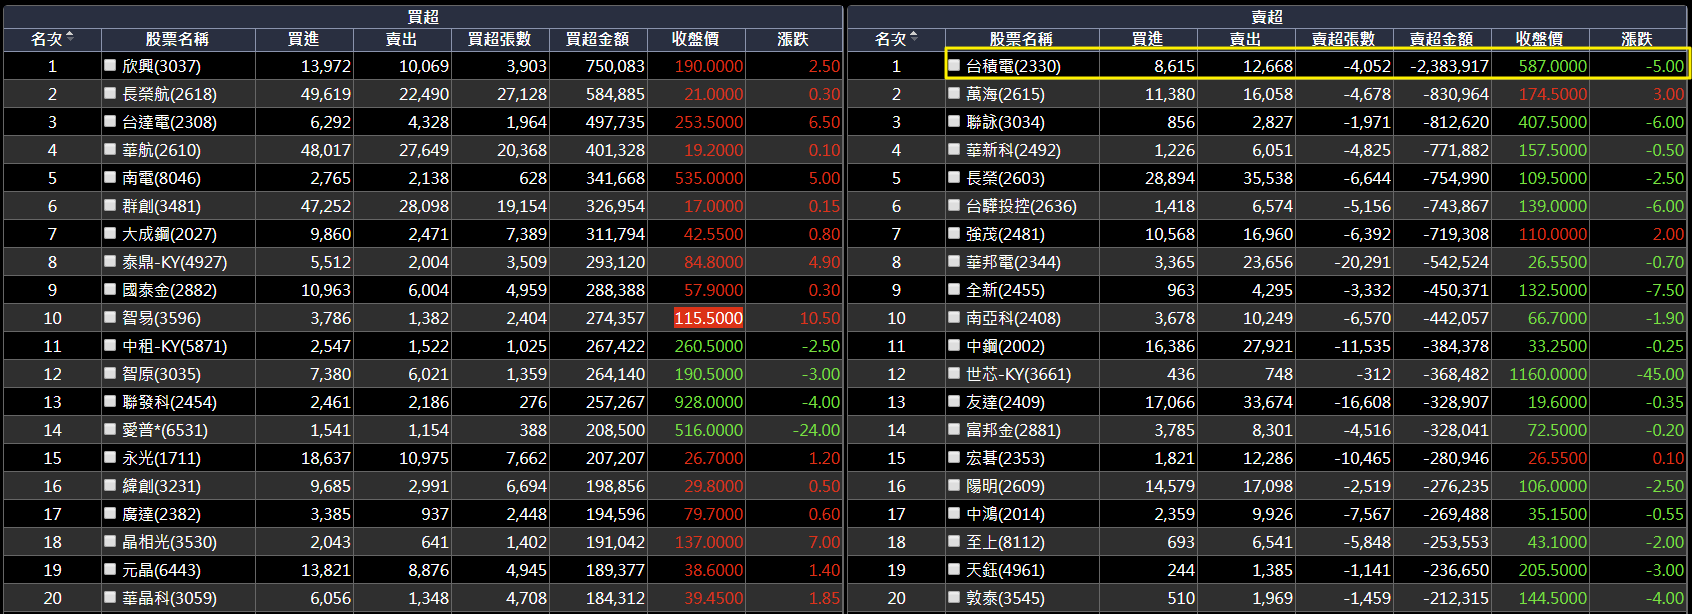Select net sell volume -20,291
This screenshot has width=1692, height=614.
(x=1362, y=262)
